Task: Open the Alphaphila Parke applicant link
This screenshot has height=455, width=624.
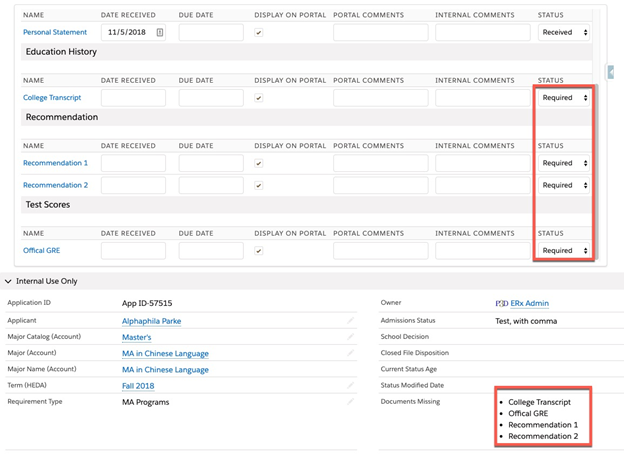Action: click(151, 321)
